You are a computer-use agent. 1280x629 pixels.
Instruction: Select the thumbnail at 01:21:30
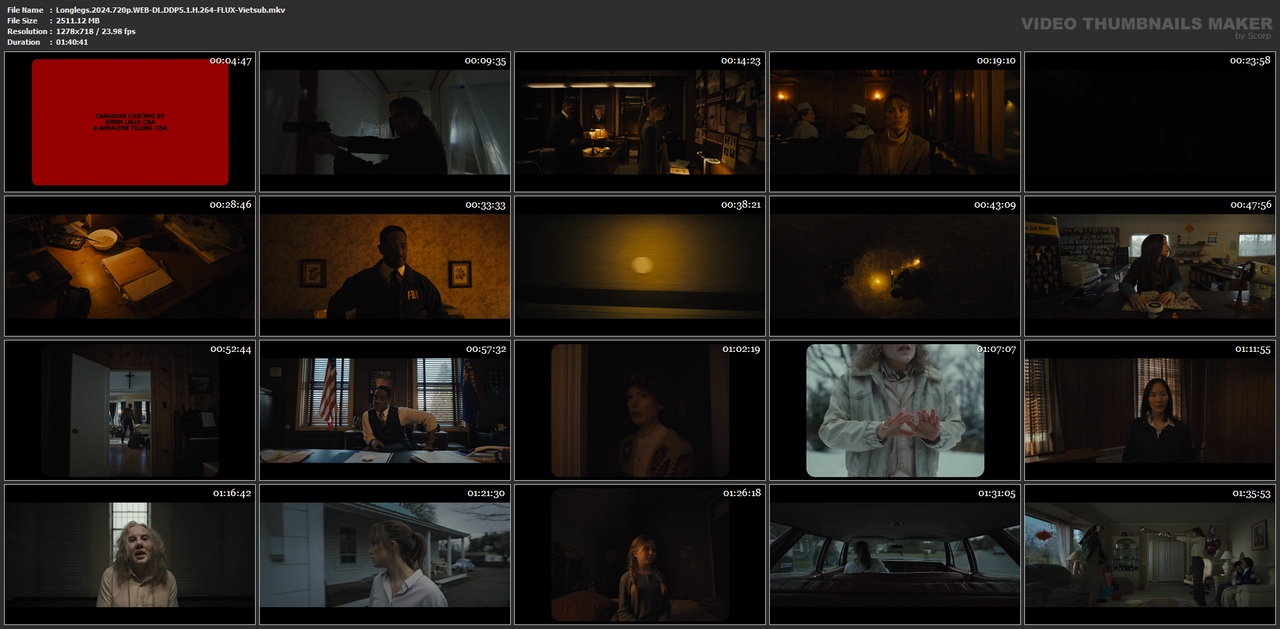click(x=385, y=554)
